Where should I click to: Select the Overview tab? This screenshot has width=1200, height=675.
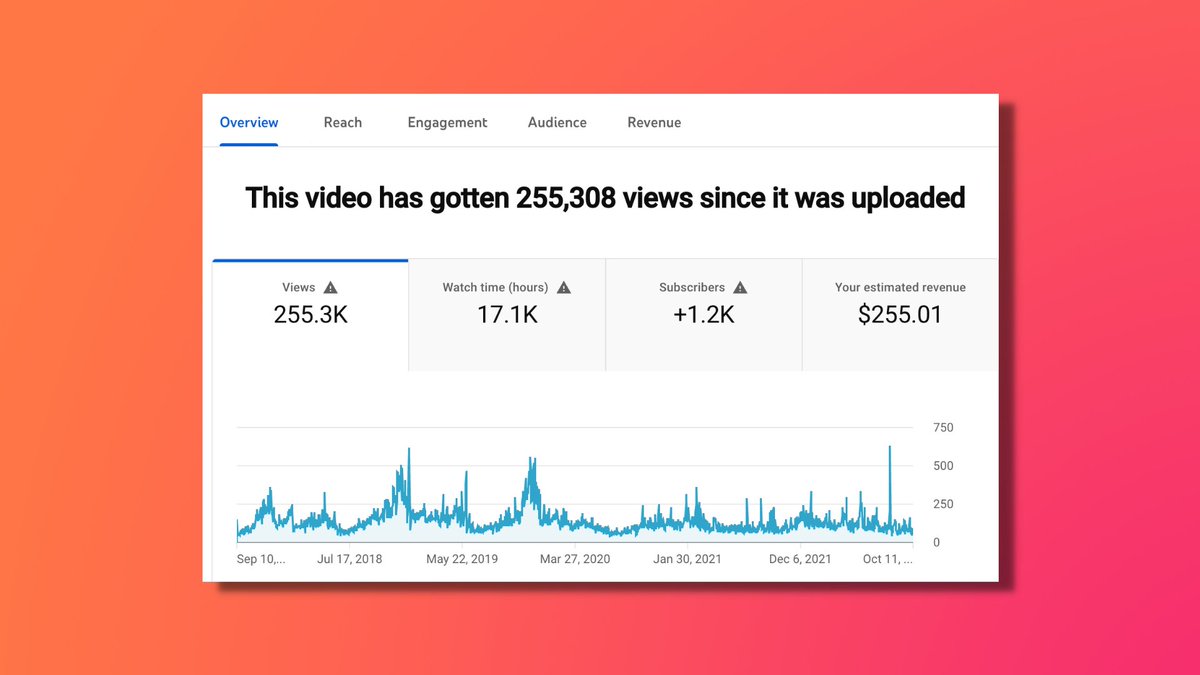248,122
